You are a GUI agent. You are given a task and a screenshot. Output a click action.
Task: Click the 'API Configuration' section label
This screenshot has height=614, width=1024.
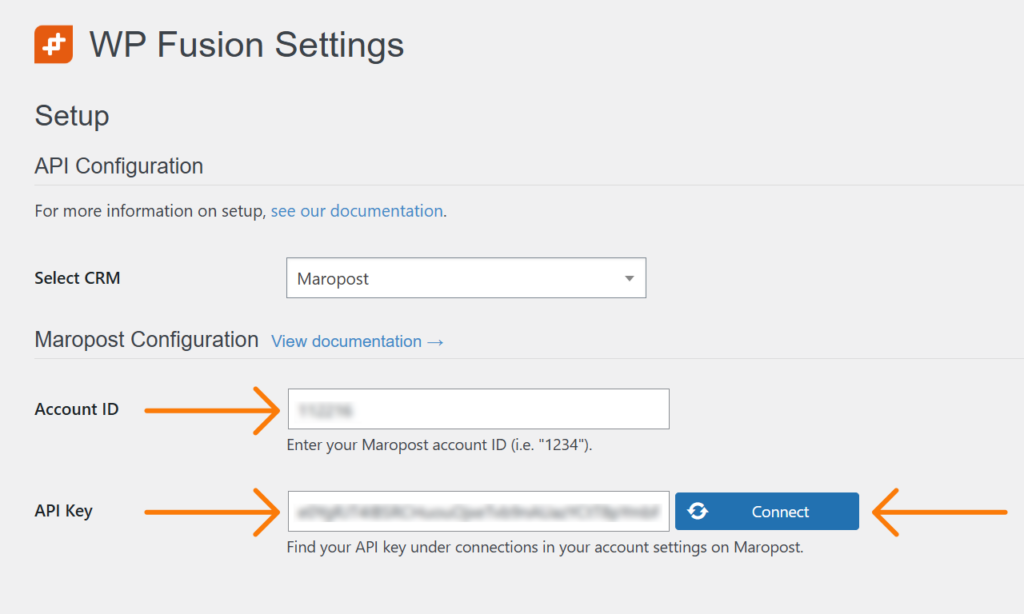118,166
